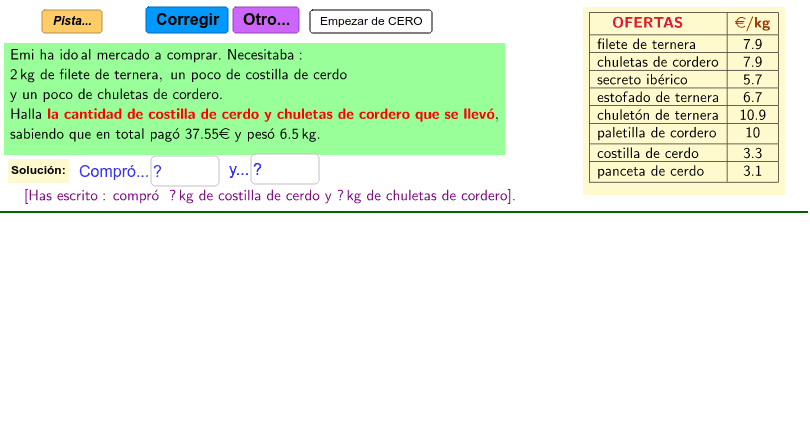Click the price 5.7 for secreto ibérico
This screenshot has height=447, width=810.
pyautogui.click(x=753, y=79)
